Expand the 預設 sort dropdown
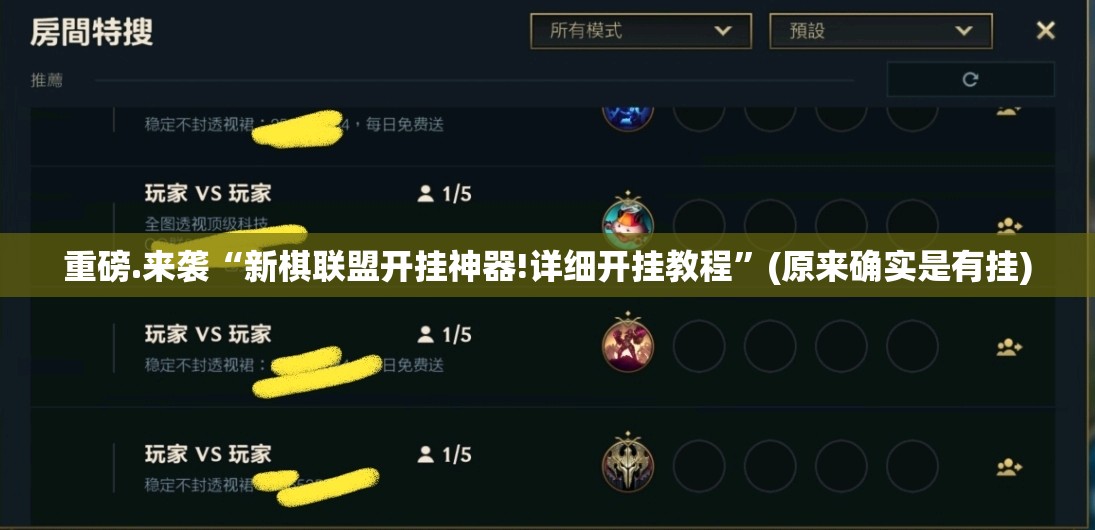The image size is (1095, 530). (x=881, y=31)
